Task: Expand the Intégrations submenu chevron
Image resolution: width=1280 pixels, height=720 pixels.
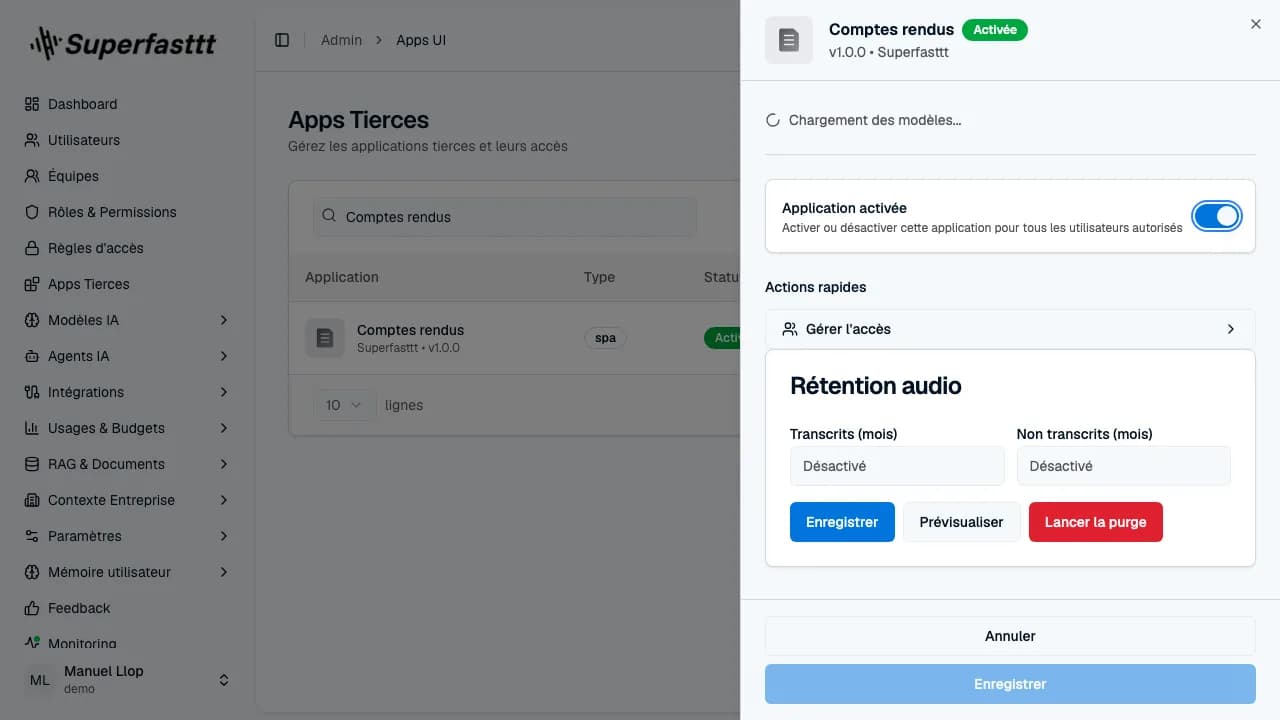Action: tap(224, 392)
